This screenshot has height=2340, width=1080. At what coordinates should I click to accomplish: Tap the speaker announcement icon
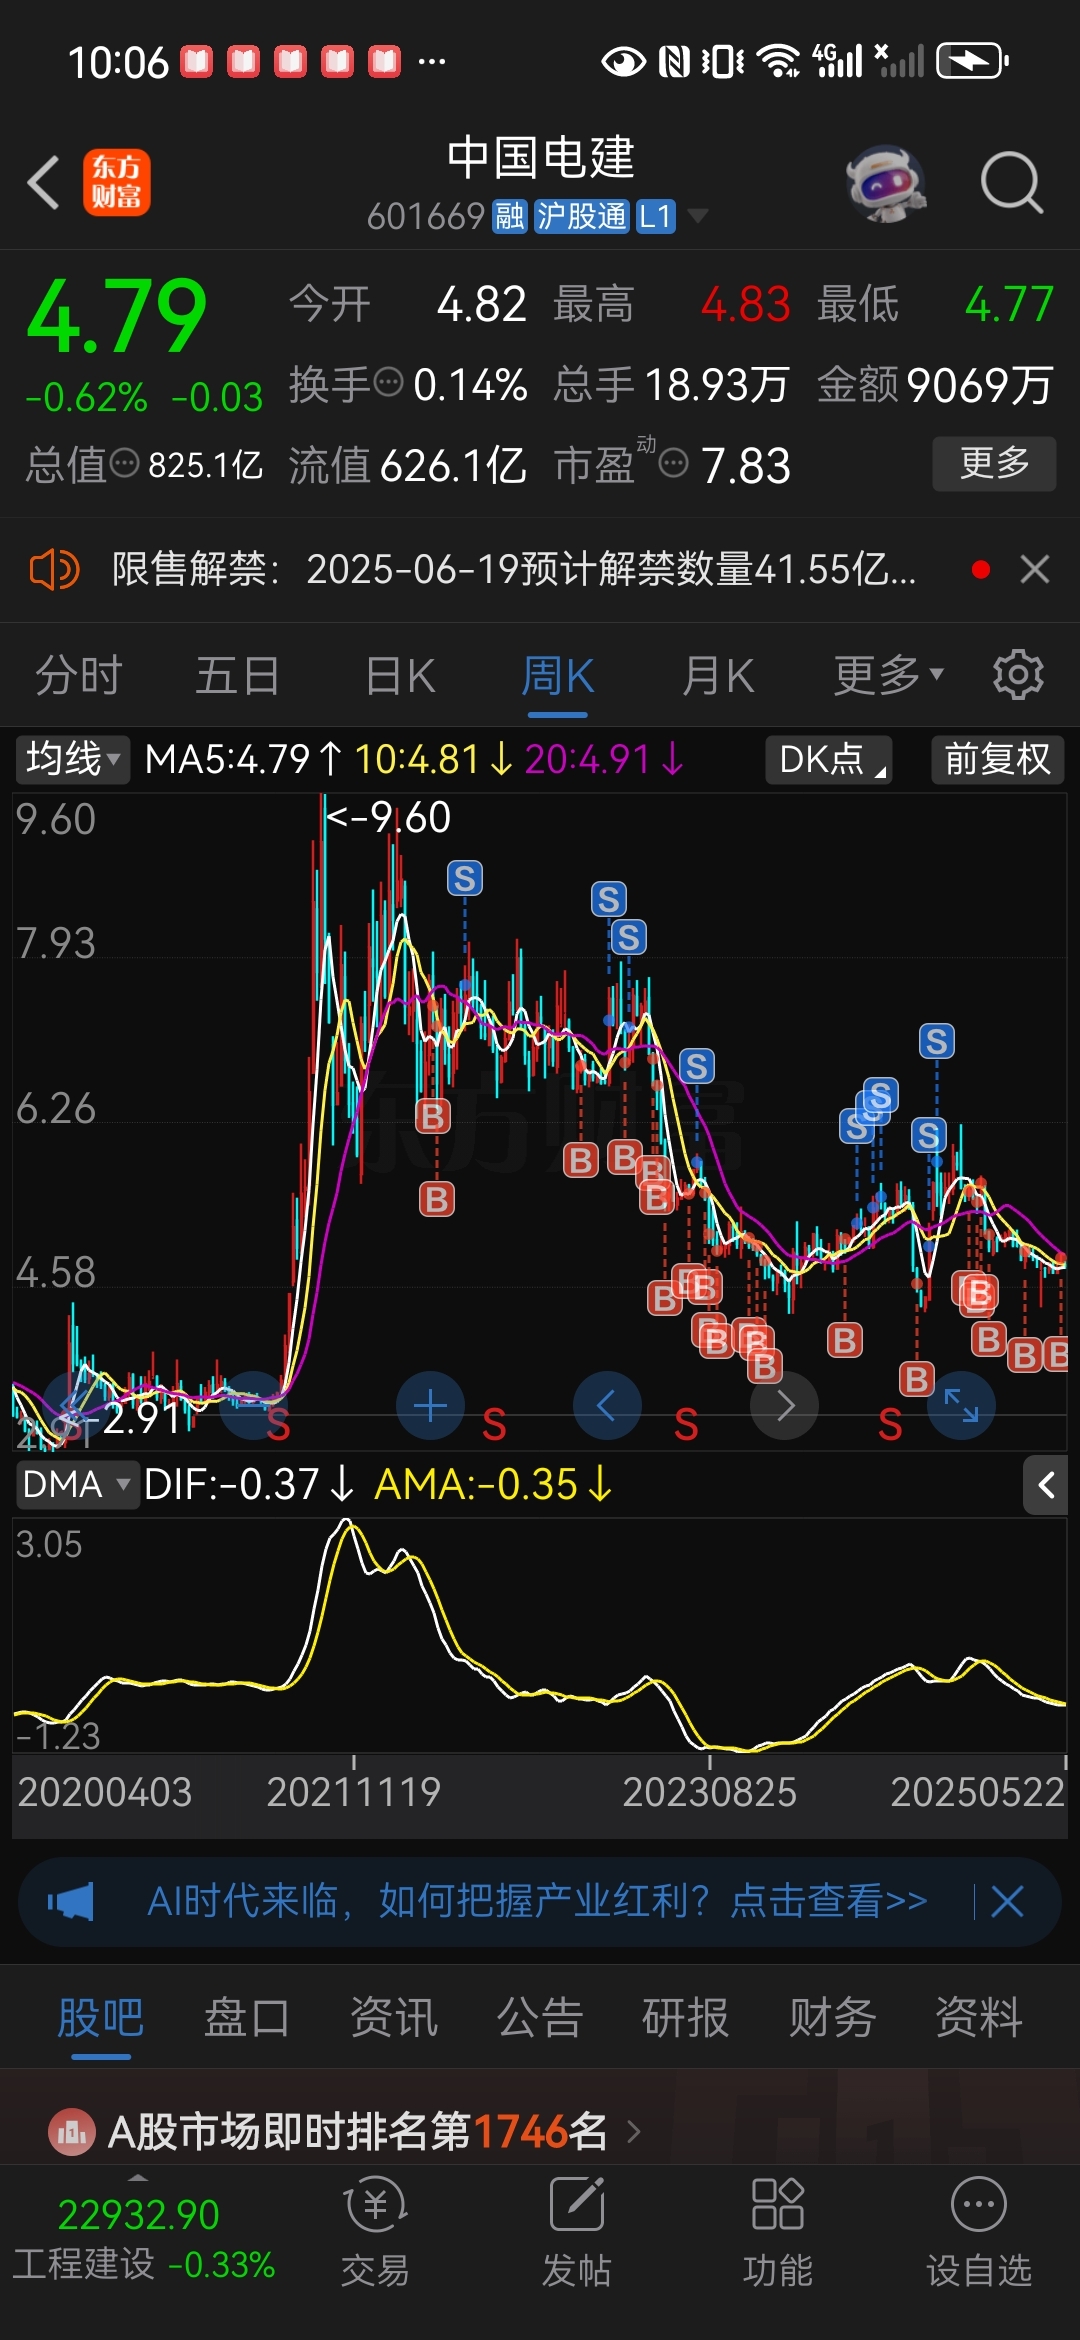pyautogui.click(x=54, y=570)
